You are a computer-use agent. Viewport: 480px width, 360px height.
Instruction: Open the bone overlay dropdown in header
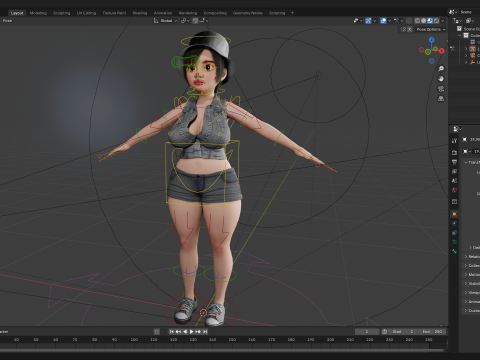point(398,21)
